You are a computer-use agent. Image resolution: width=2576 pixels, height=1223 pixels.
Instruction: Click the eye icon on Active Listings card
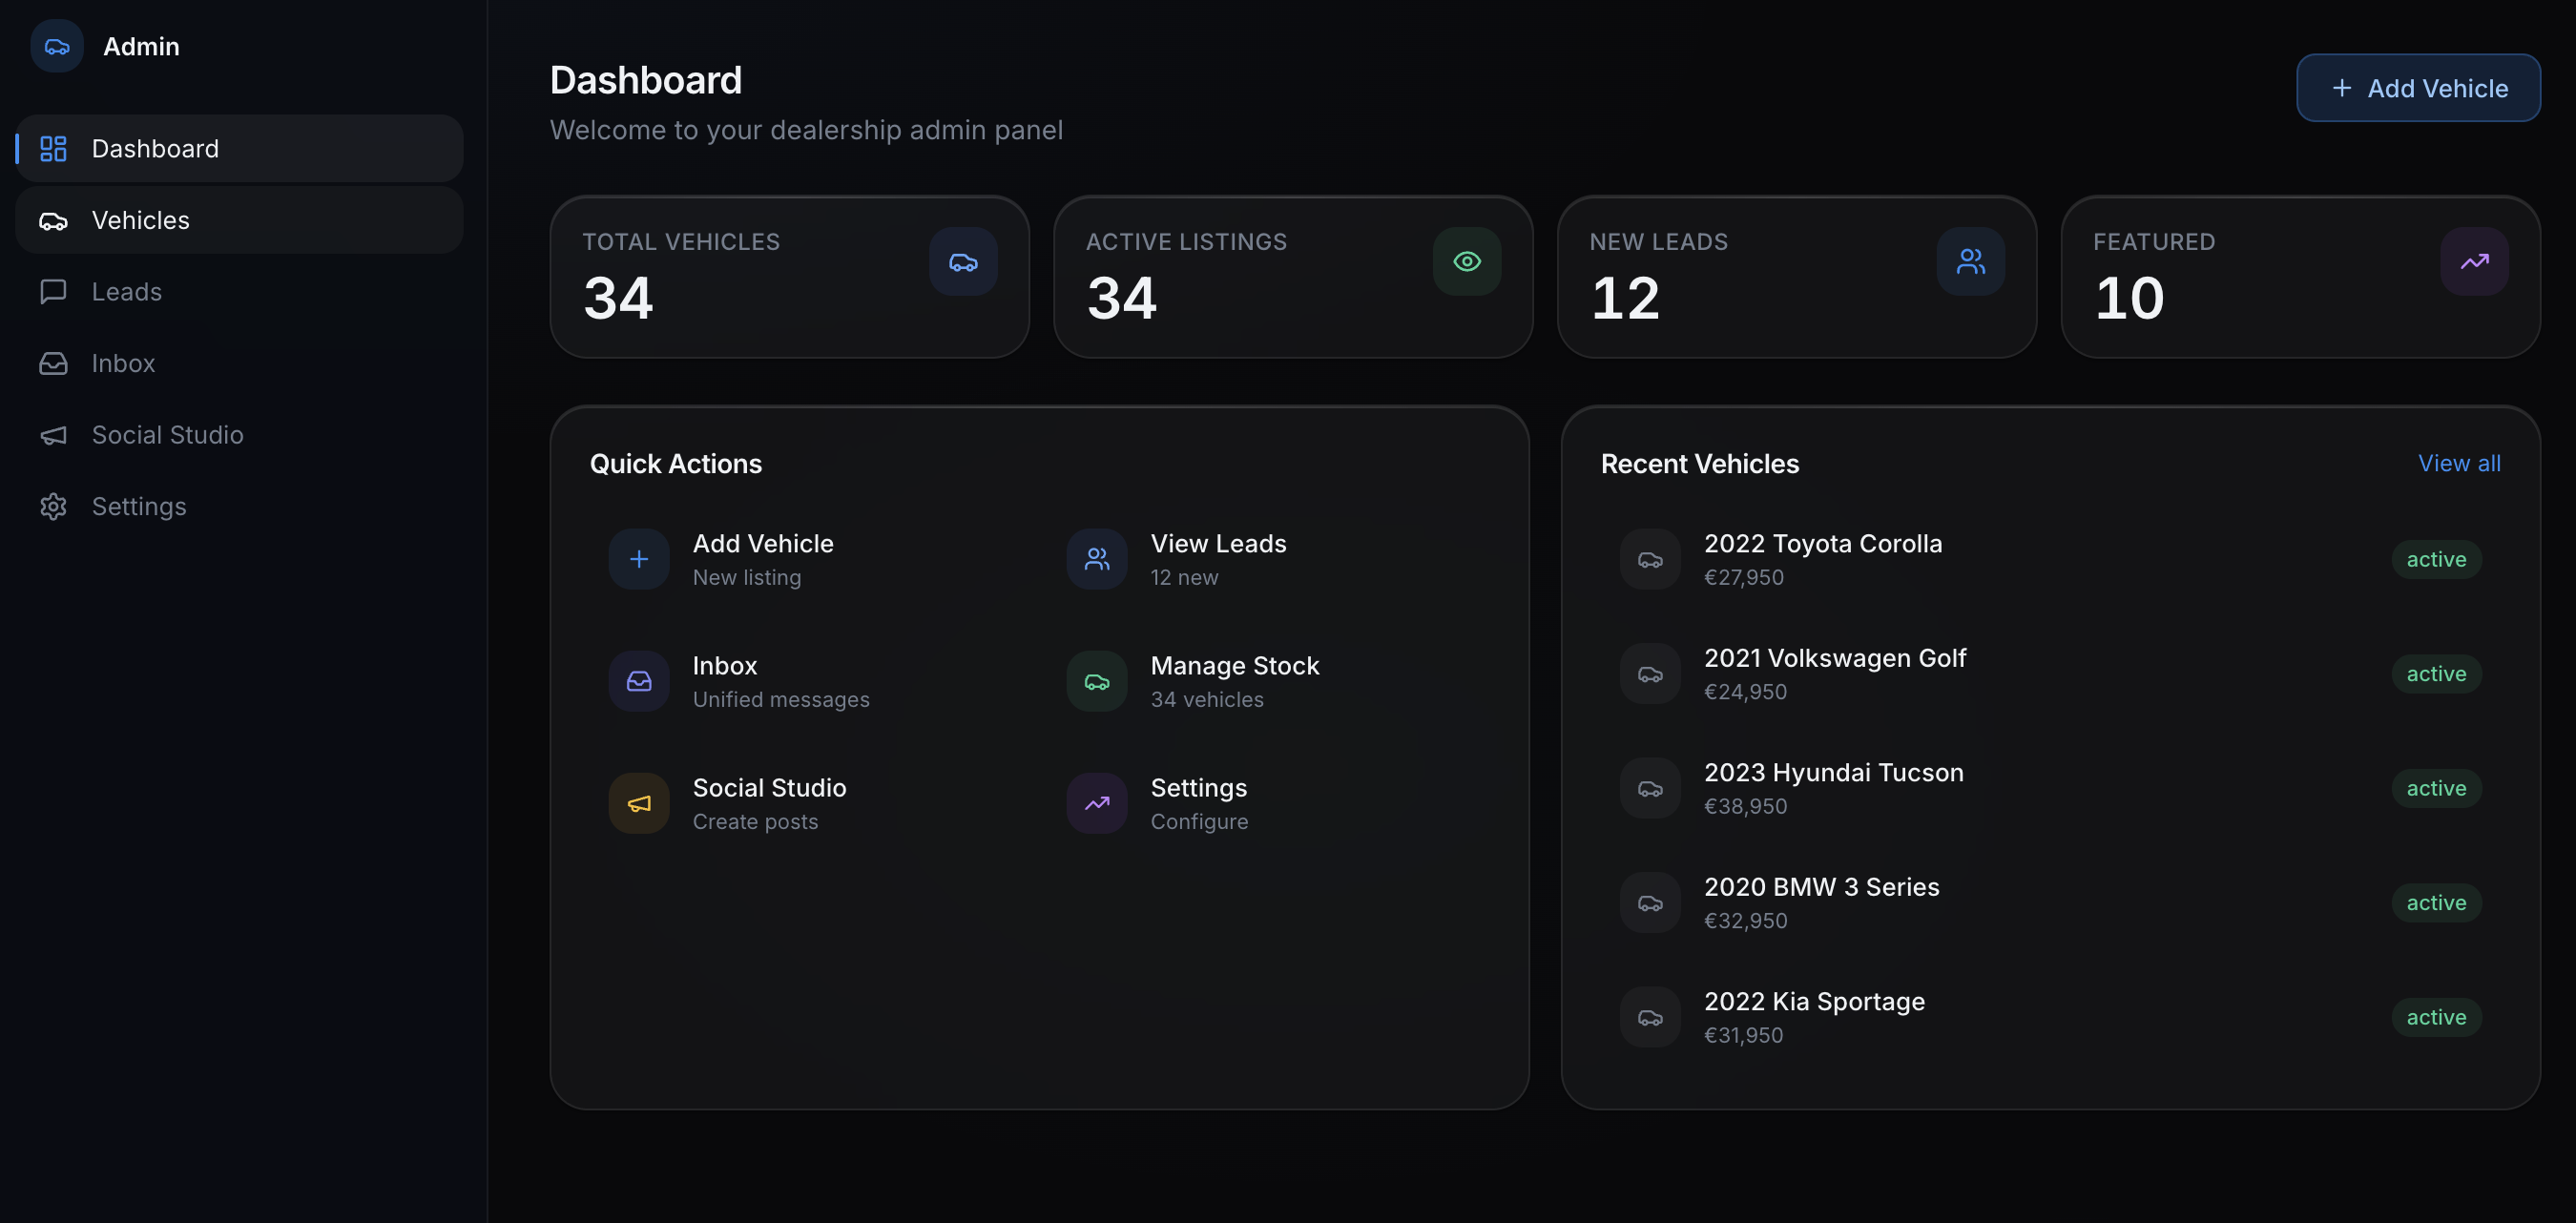tap(1467, 262)
